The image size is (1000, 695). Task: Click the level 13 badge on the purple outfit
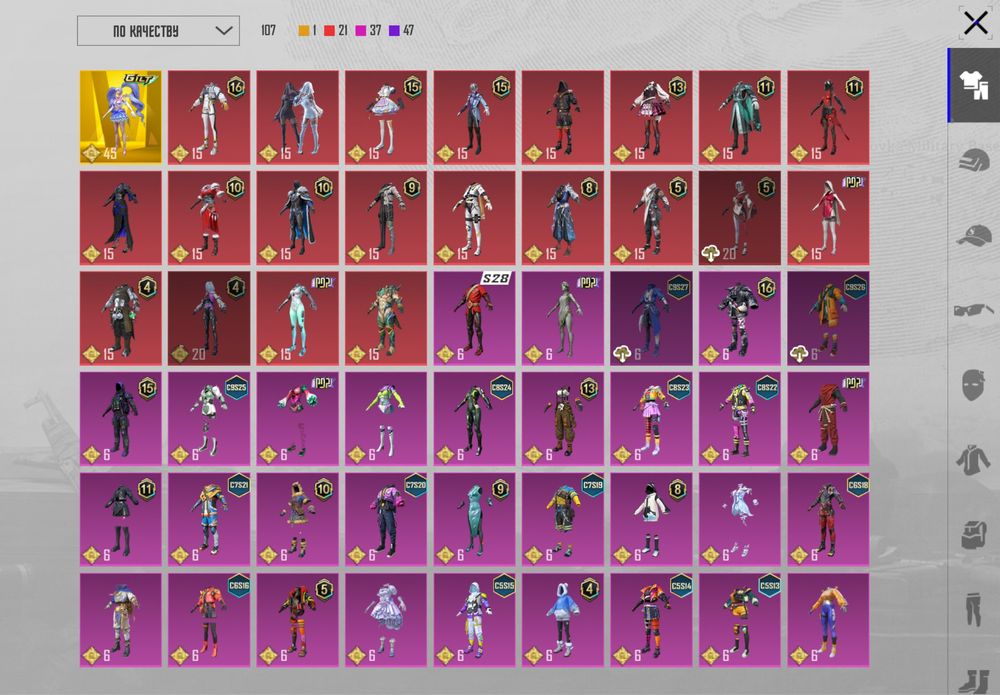(x=589, y=388)
